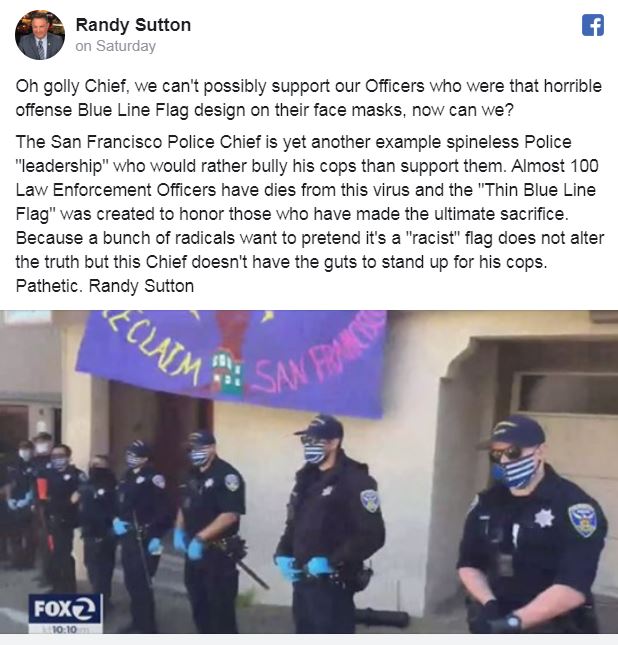
Task: Click Randy Sutton's profile picture
Action: coord(40,35)
